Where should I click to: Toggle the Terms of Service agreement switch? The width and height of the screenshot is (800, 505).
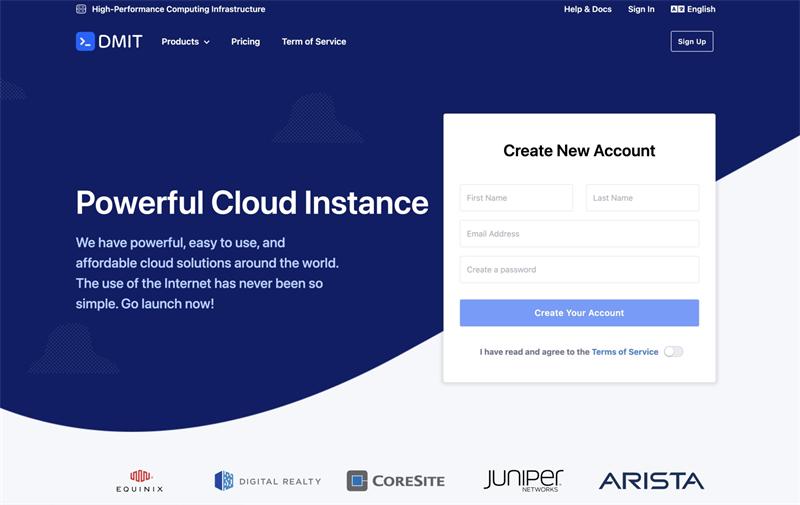pyautogui.click(x=673, y=352)
